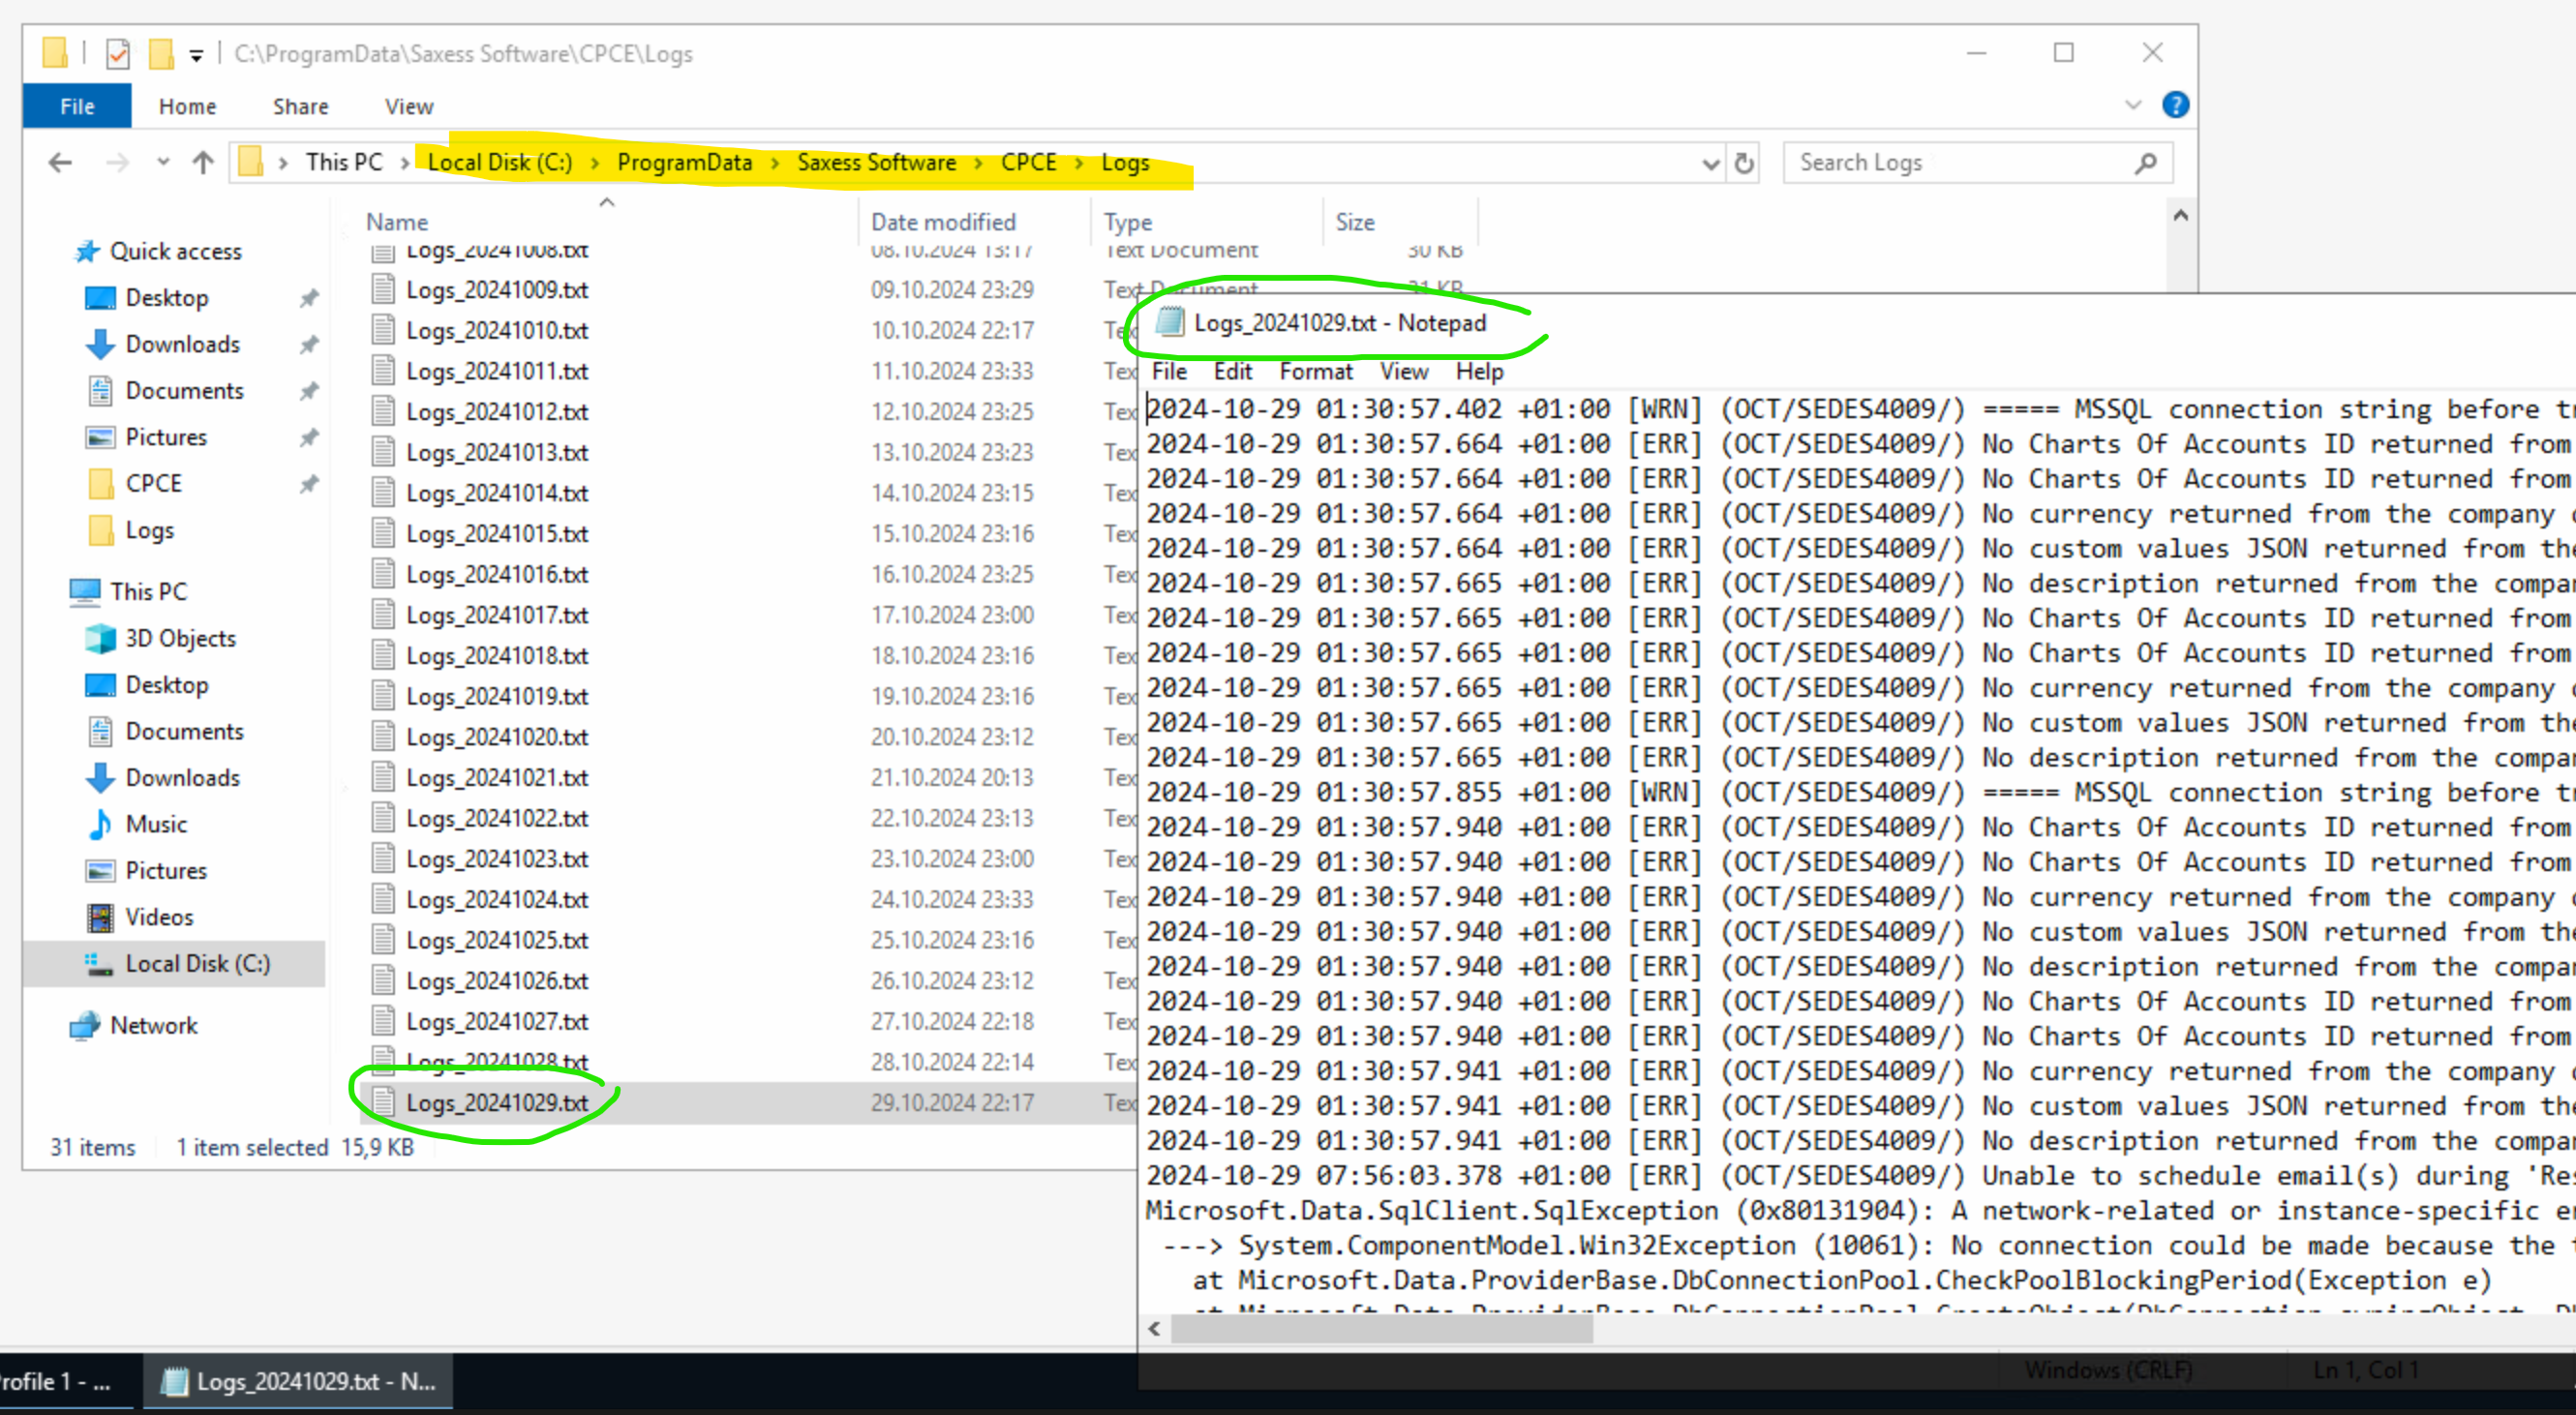Image resolution: width=2576 pixels, height=1415 pixels.
Task: Open the View ribbon tab in Explorer
Action: pos(408,106)
